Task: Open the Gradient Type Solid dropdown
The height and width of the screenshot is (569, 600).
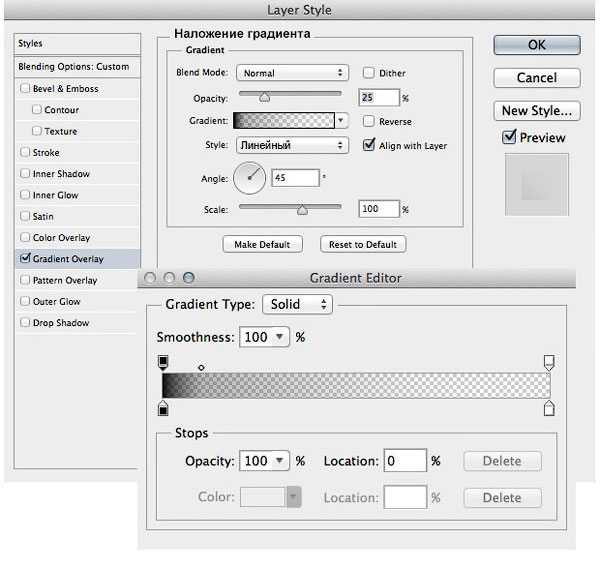Action: [x=297, y=304]
